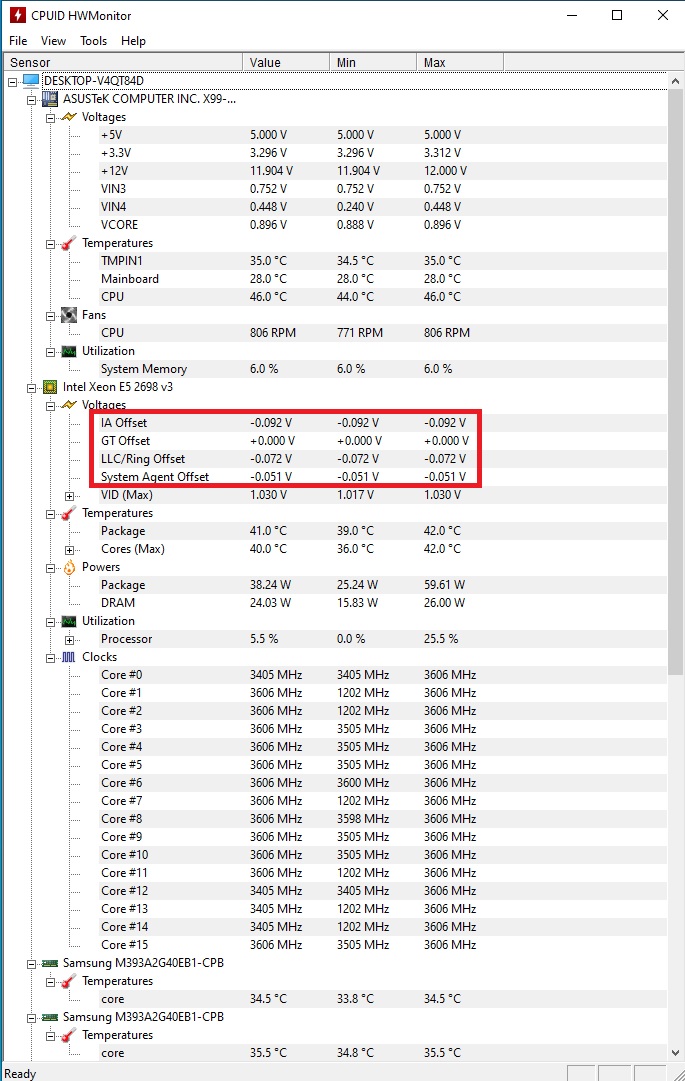Expand the Processor utilization entry
Screen dimensions: 685x1081
pos(70,640)
